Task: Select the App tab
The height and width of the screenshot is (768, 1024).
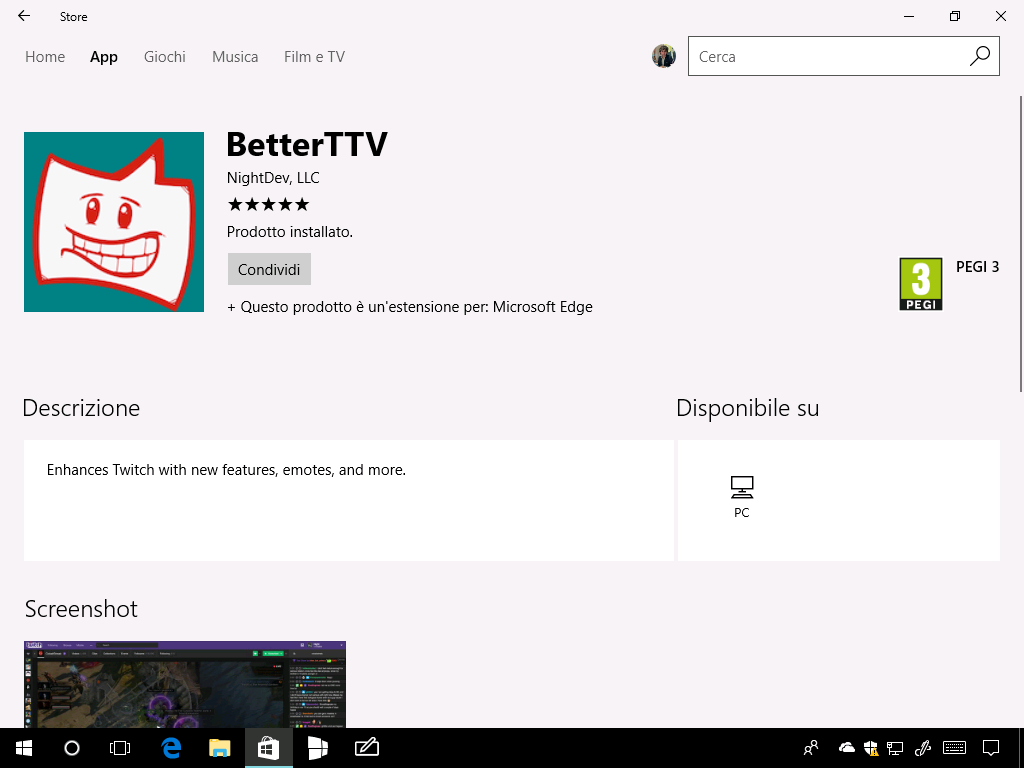Action: [x=104, y=57]
